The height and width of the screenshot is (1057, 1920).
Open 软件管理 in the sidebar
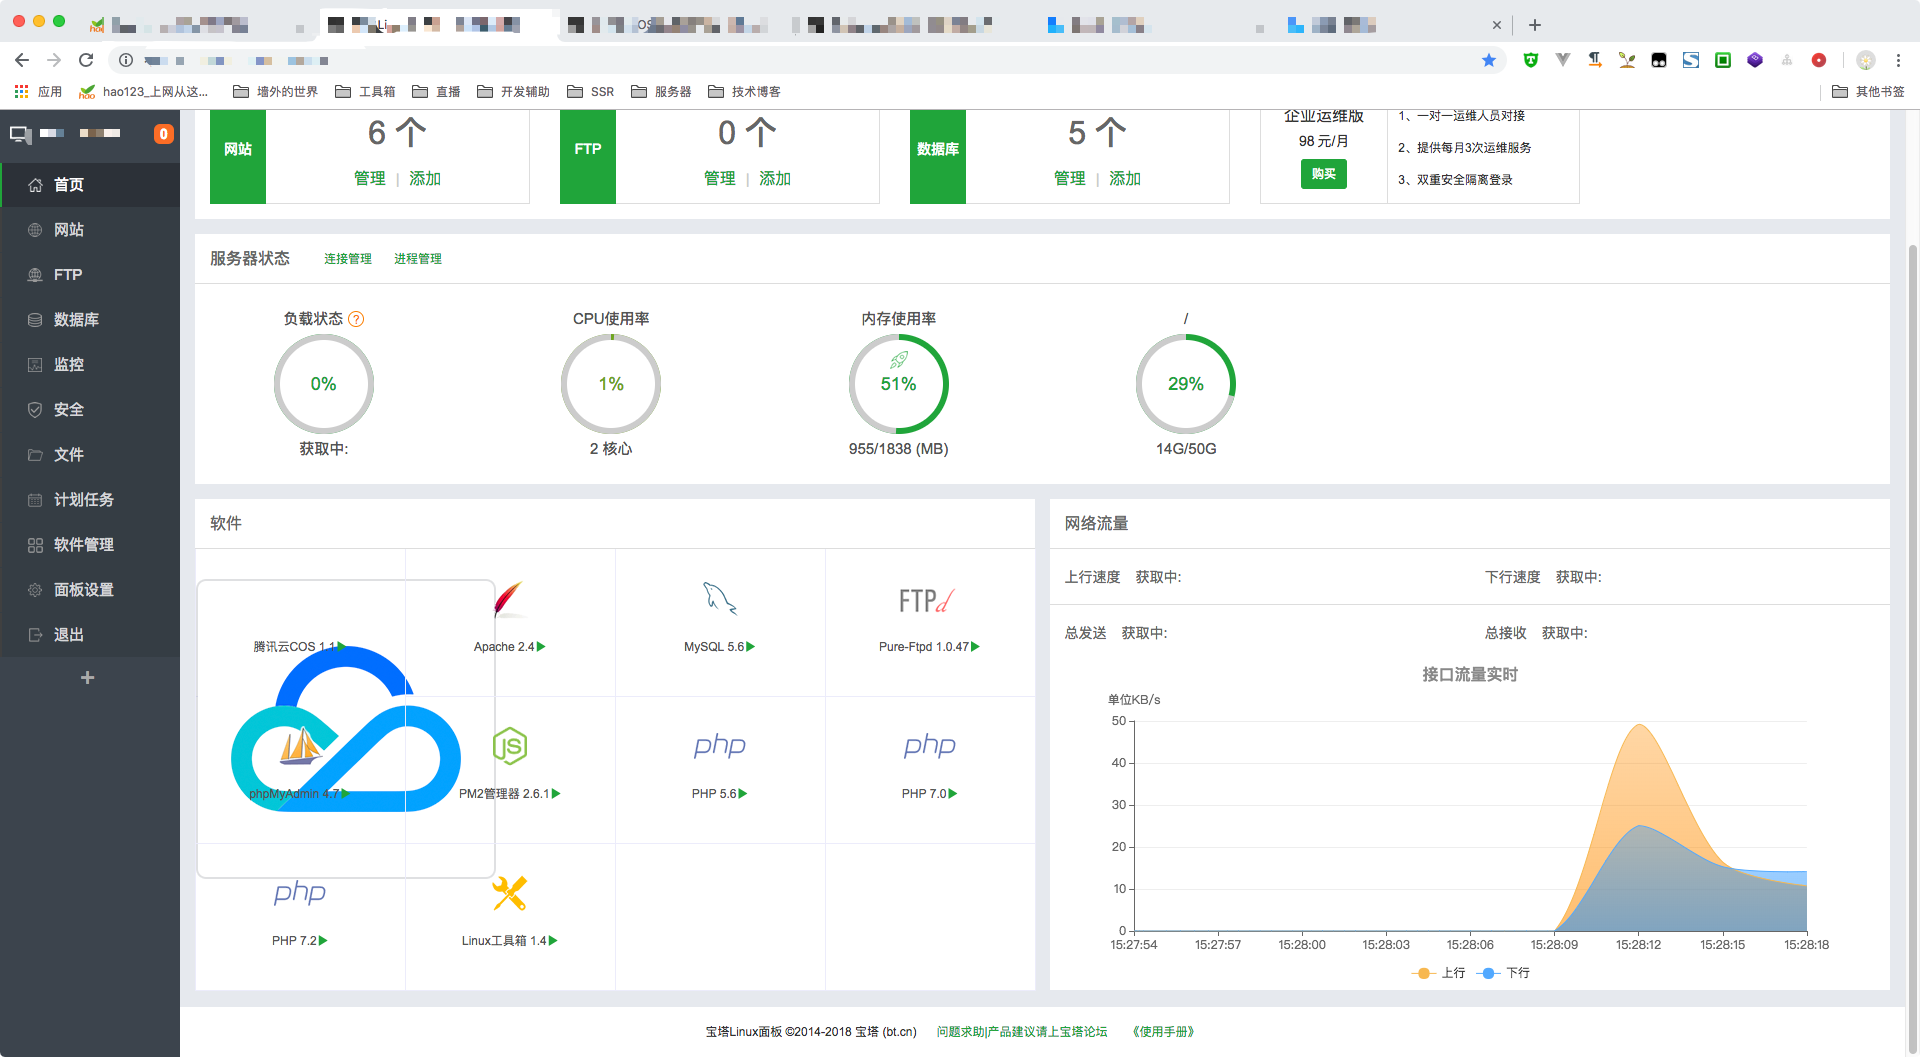click(x=90, y=545)
